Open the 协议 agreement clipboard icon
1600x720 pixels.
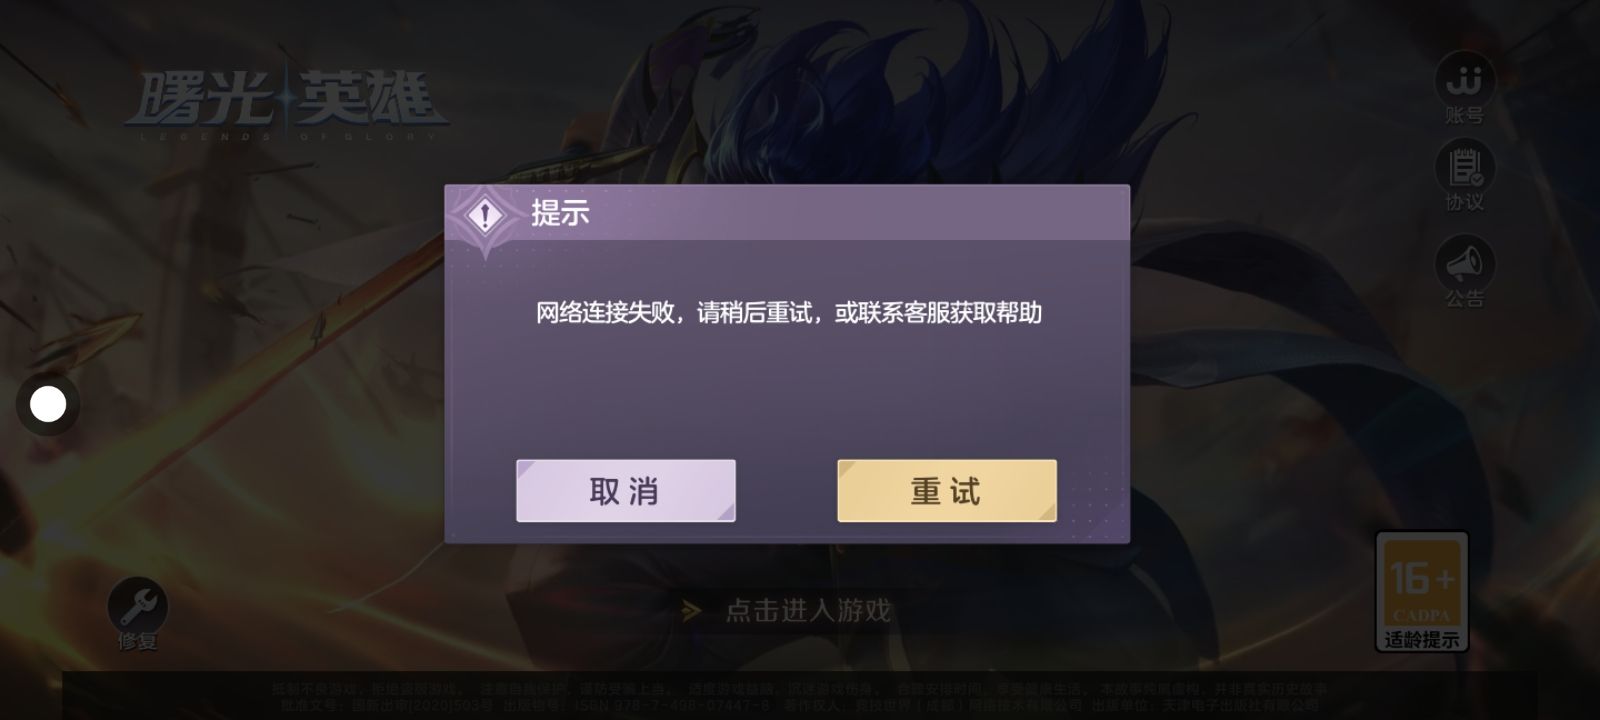(x=1464, y=165)
